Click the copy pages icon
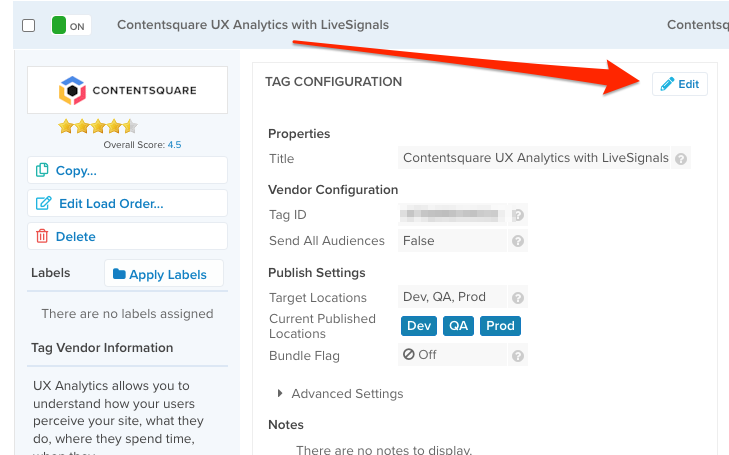729x455 pixels. pyautogui.click(x=42, y=170)
